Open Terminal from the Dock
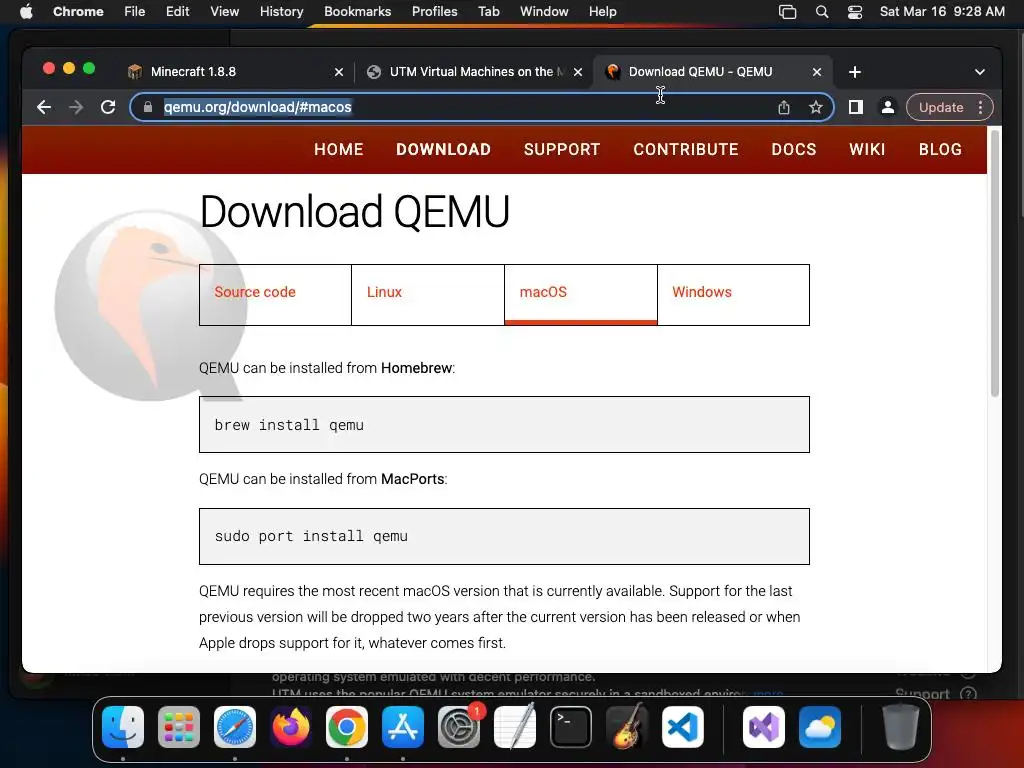 571,727
